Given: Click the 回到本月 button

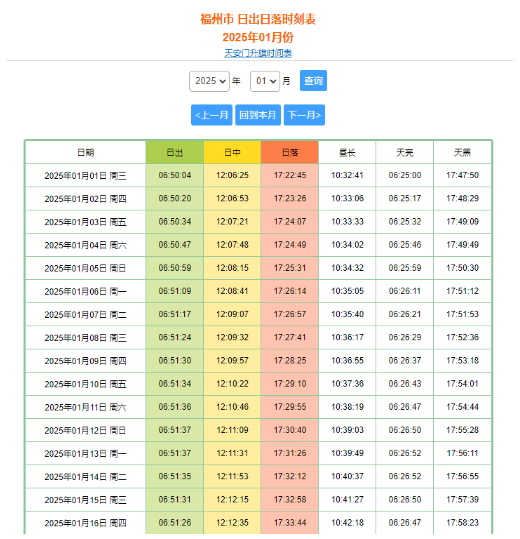Looking at the screenshot, I should pyautogui.click(x=258, y=115).
